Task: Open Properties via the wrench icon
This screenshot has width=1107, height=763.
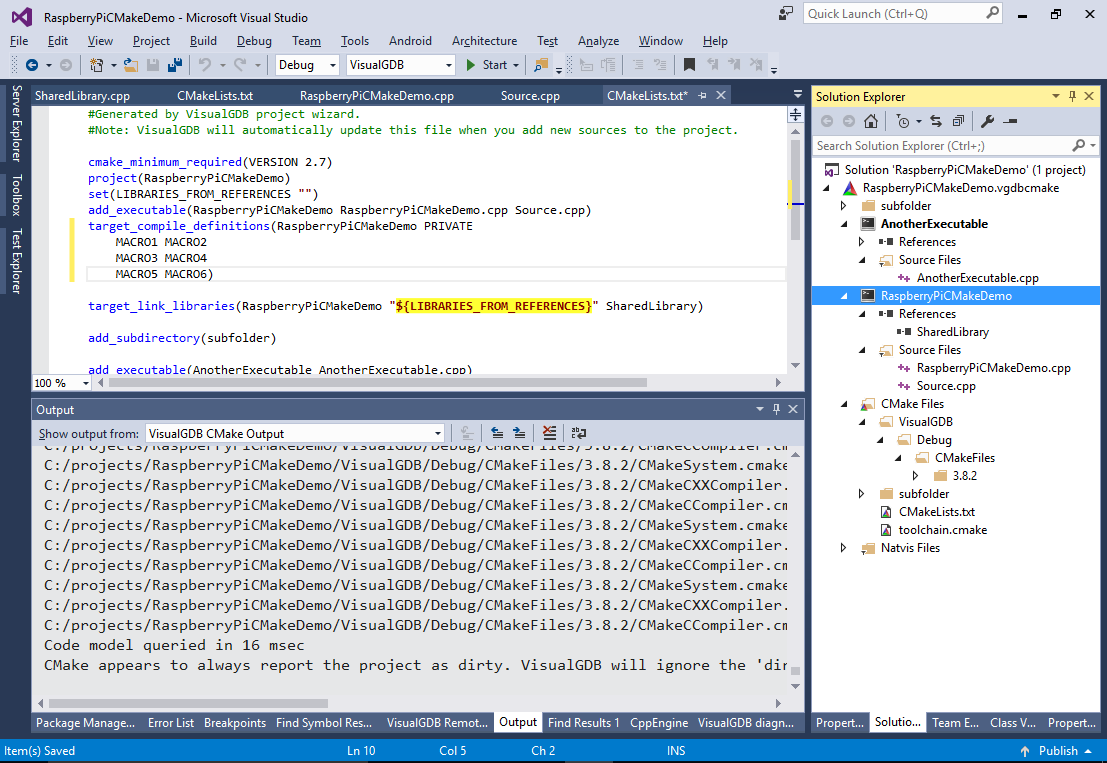Action: click(x=988, y=121)
